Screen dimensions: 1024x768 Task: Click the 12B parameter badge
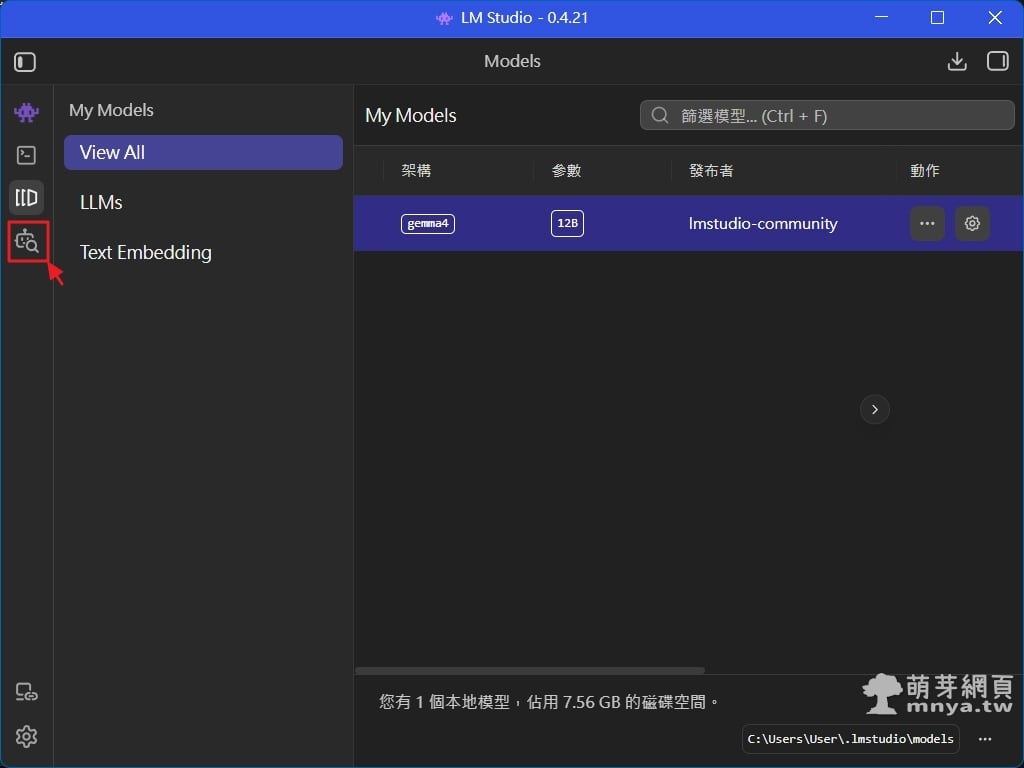click(567, 223)
